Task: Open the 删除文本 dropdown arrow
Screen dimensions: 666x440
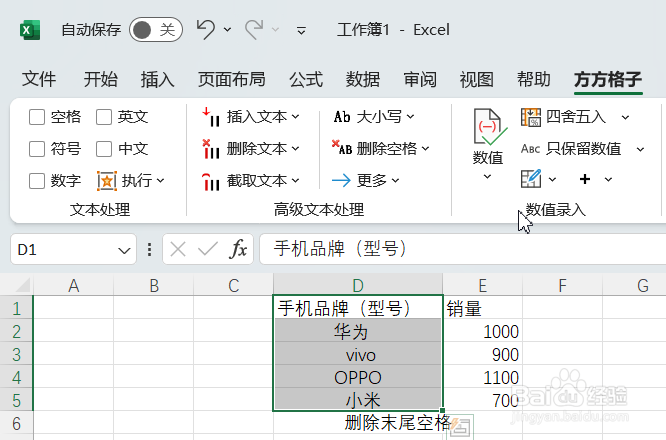Action: click(296, 149)
